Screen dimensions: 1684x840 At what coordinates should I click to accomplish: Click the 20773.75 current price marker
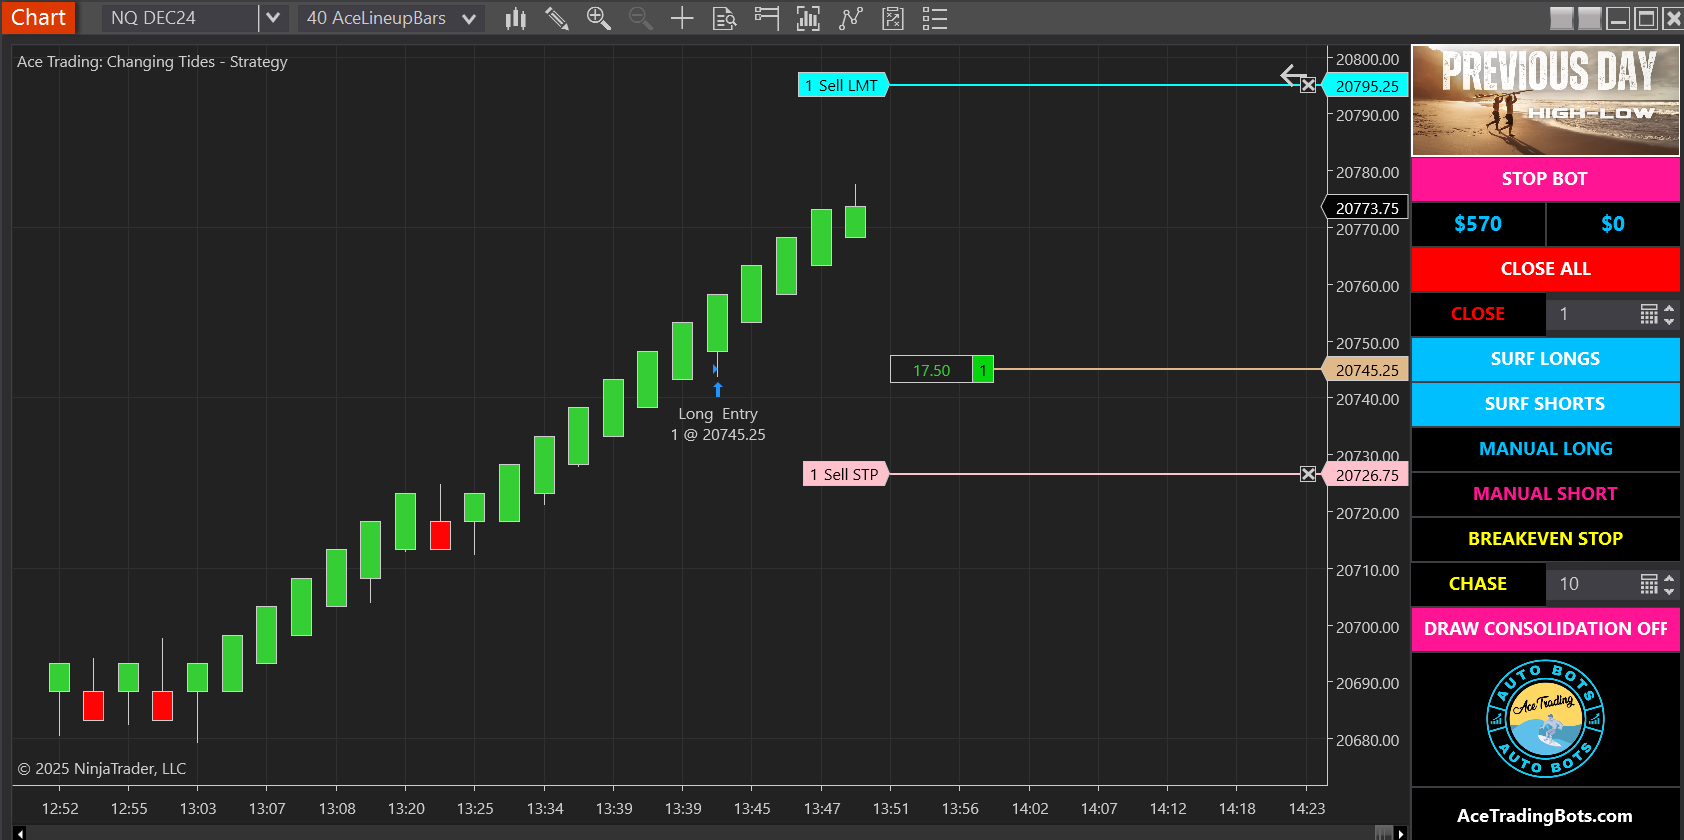pyautogui.click(x=1366, y=208)
